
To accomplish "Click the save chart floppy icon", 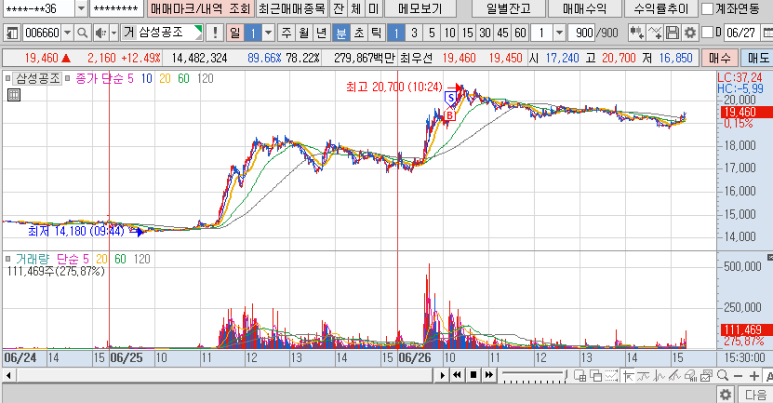I will 672,33.
